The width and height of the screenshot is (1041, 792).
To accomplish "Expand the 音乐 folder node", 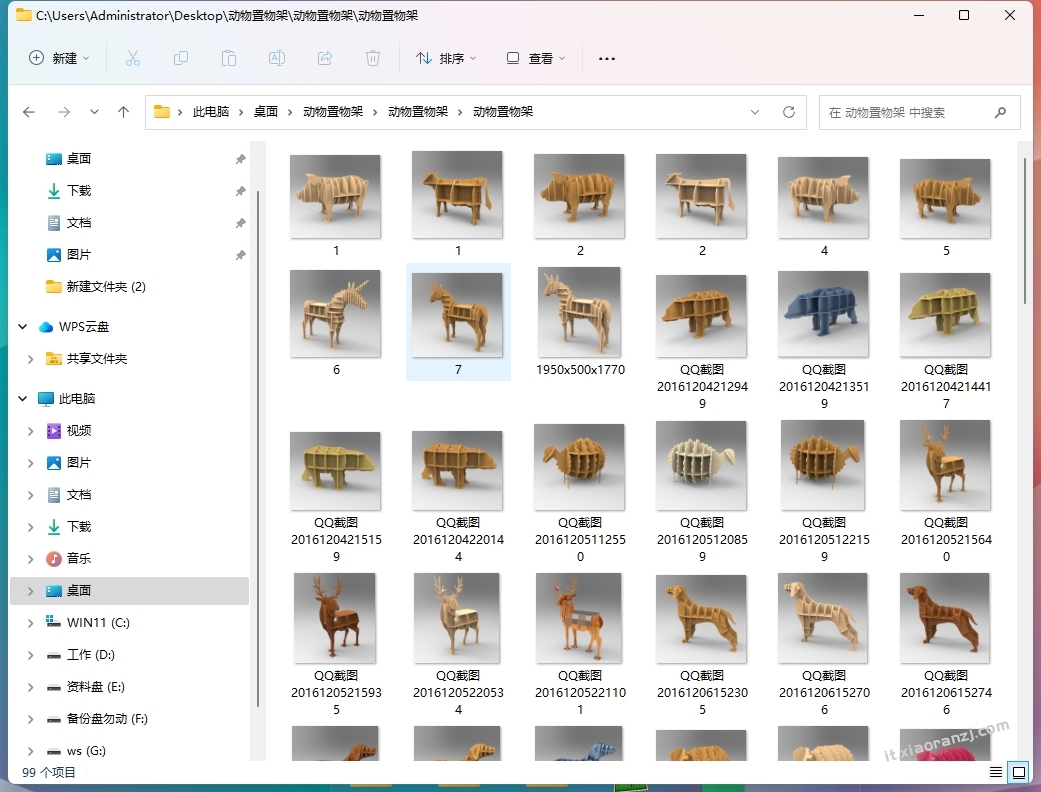I will point(31,559).
